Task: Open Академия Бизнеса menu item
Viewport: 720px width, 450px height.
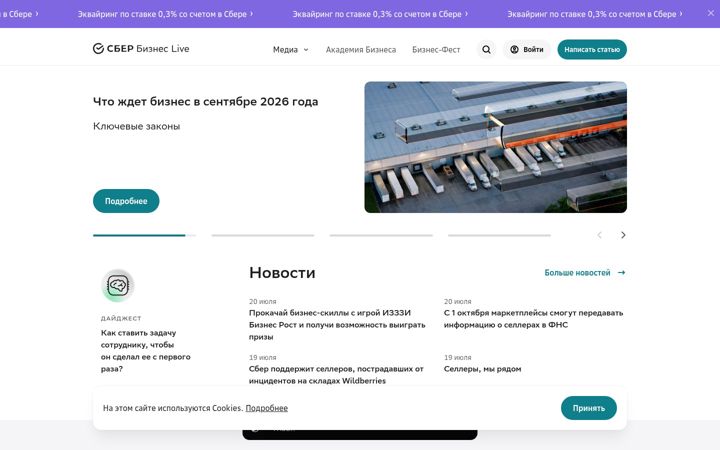Action: click(361, 50)
